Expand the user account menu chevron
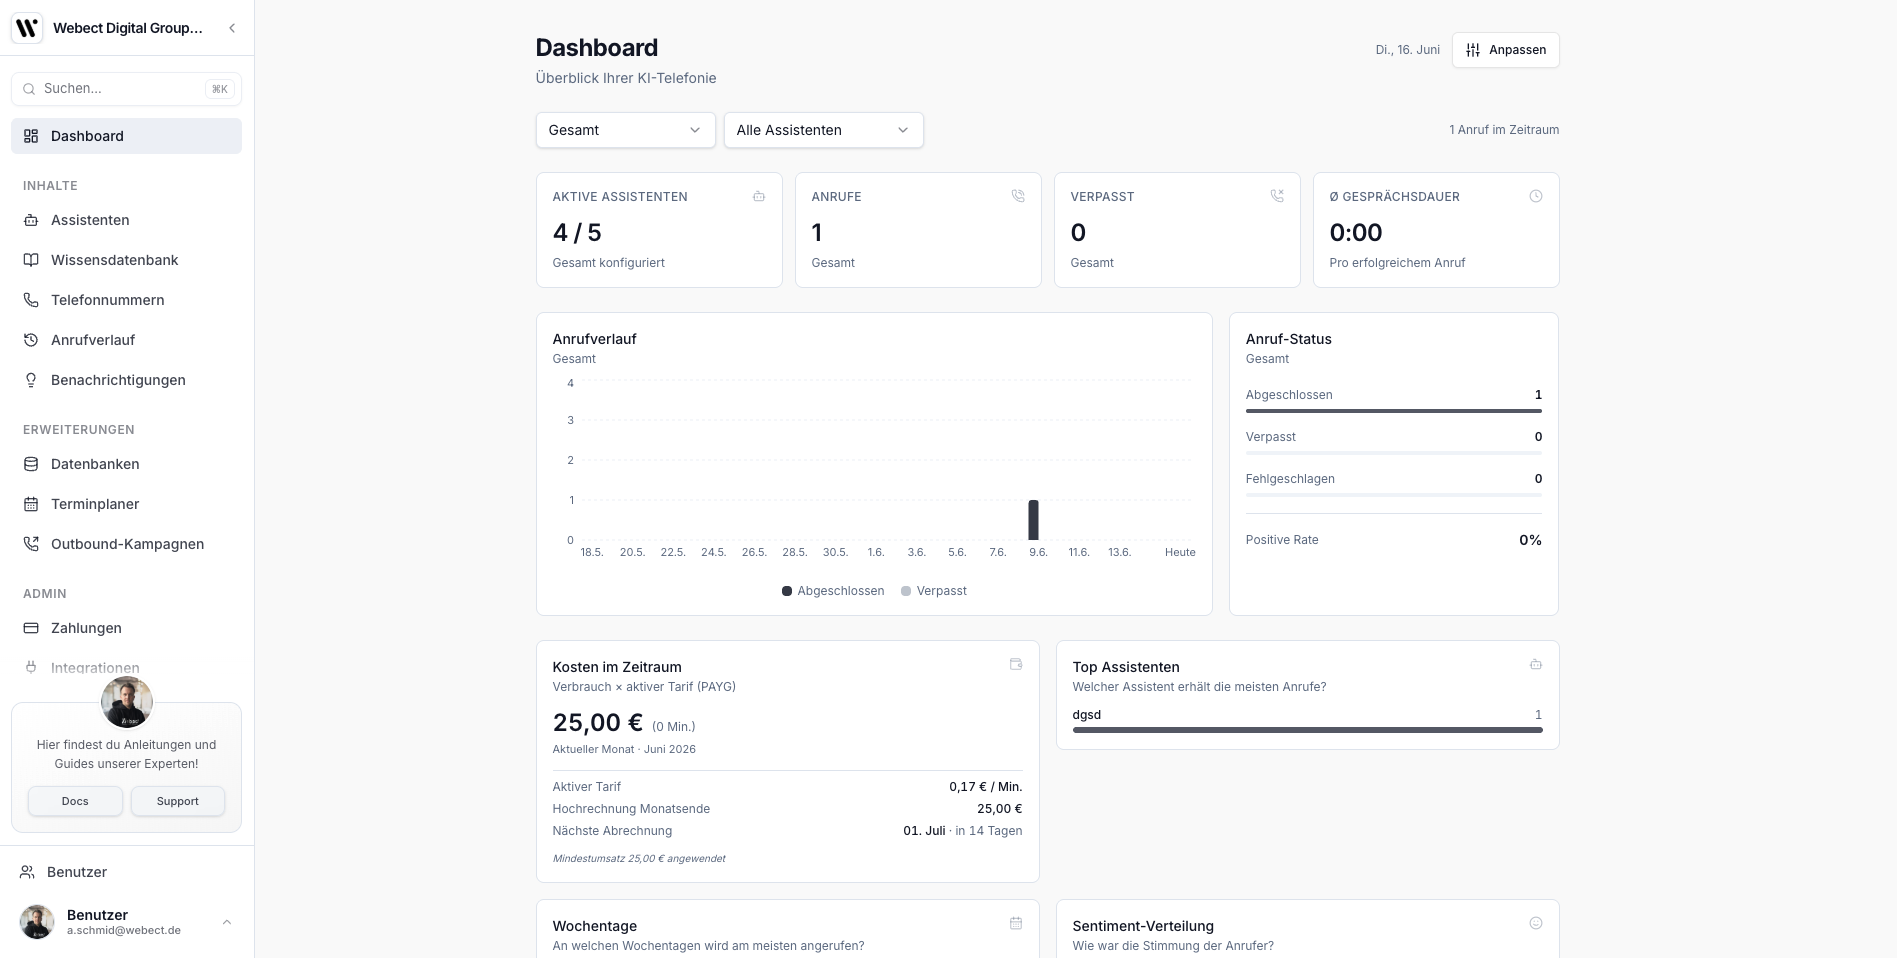The height and width of the screenshot is (958, 1897). tap(227, 922)
